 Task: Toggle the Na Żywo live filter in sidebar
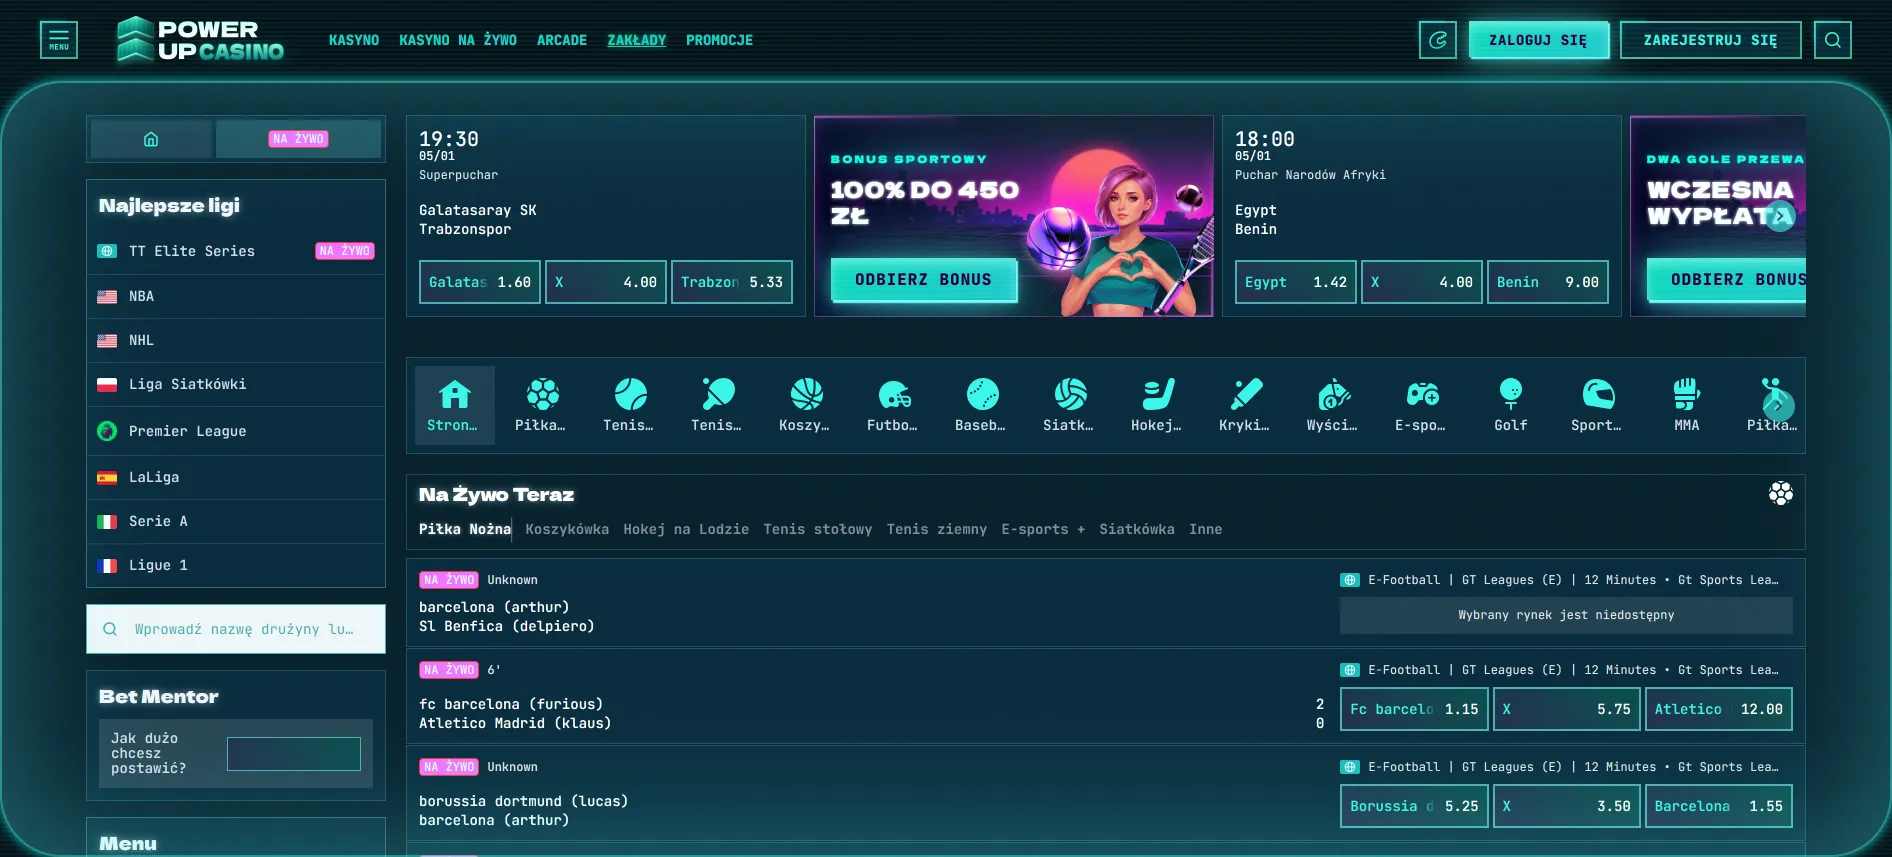[x=298, y=139]
